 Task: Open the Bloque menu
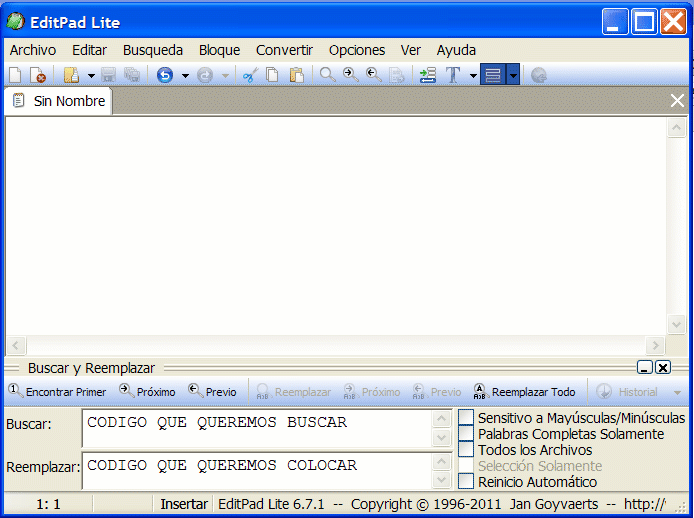point(220,50)
